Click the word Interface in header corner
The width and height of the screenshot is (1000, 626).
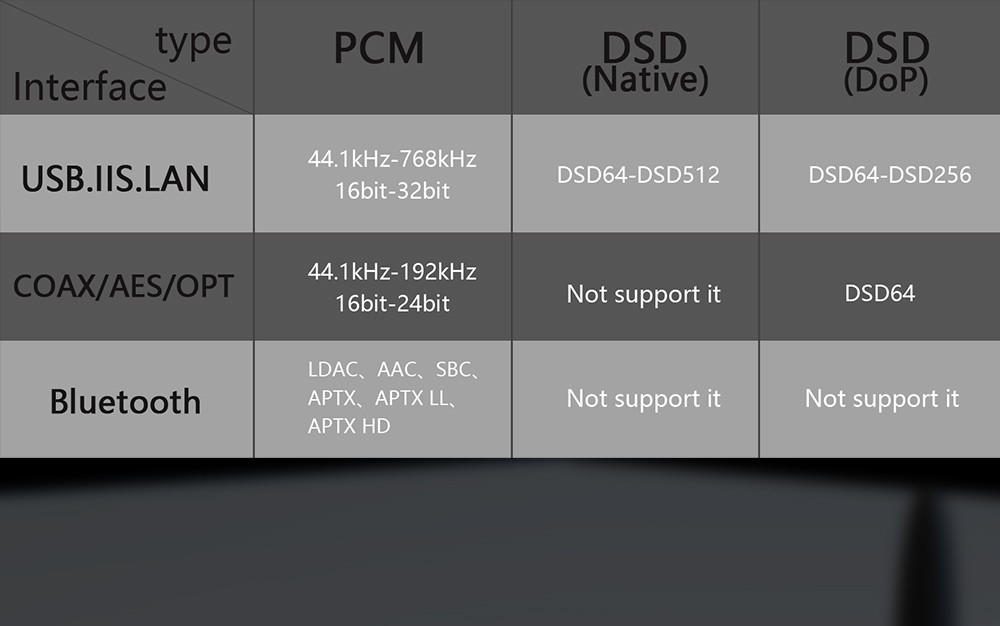pyautogui.click(x=90, y=87)
